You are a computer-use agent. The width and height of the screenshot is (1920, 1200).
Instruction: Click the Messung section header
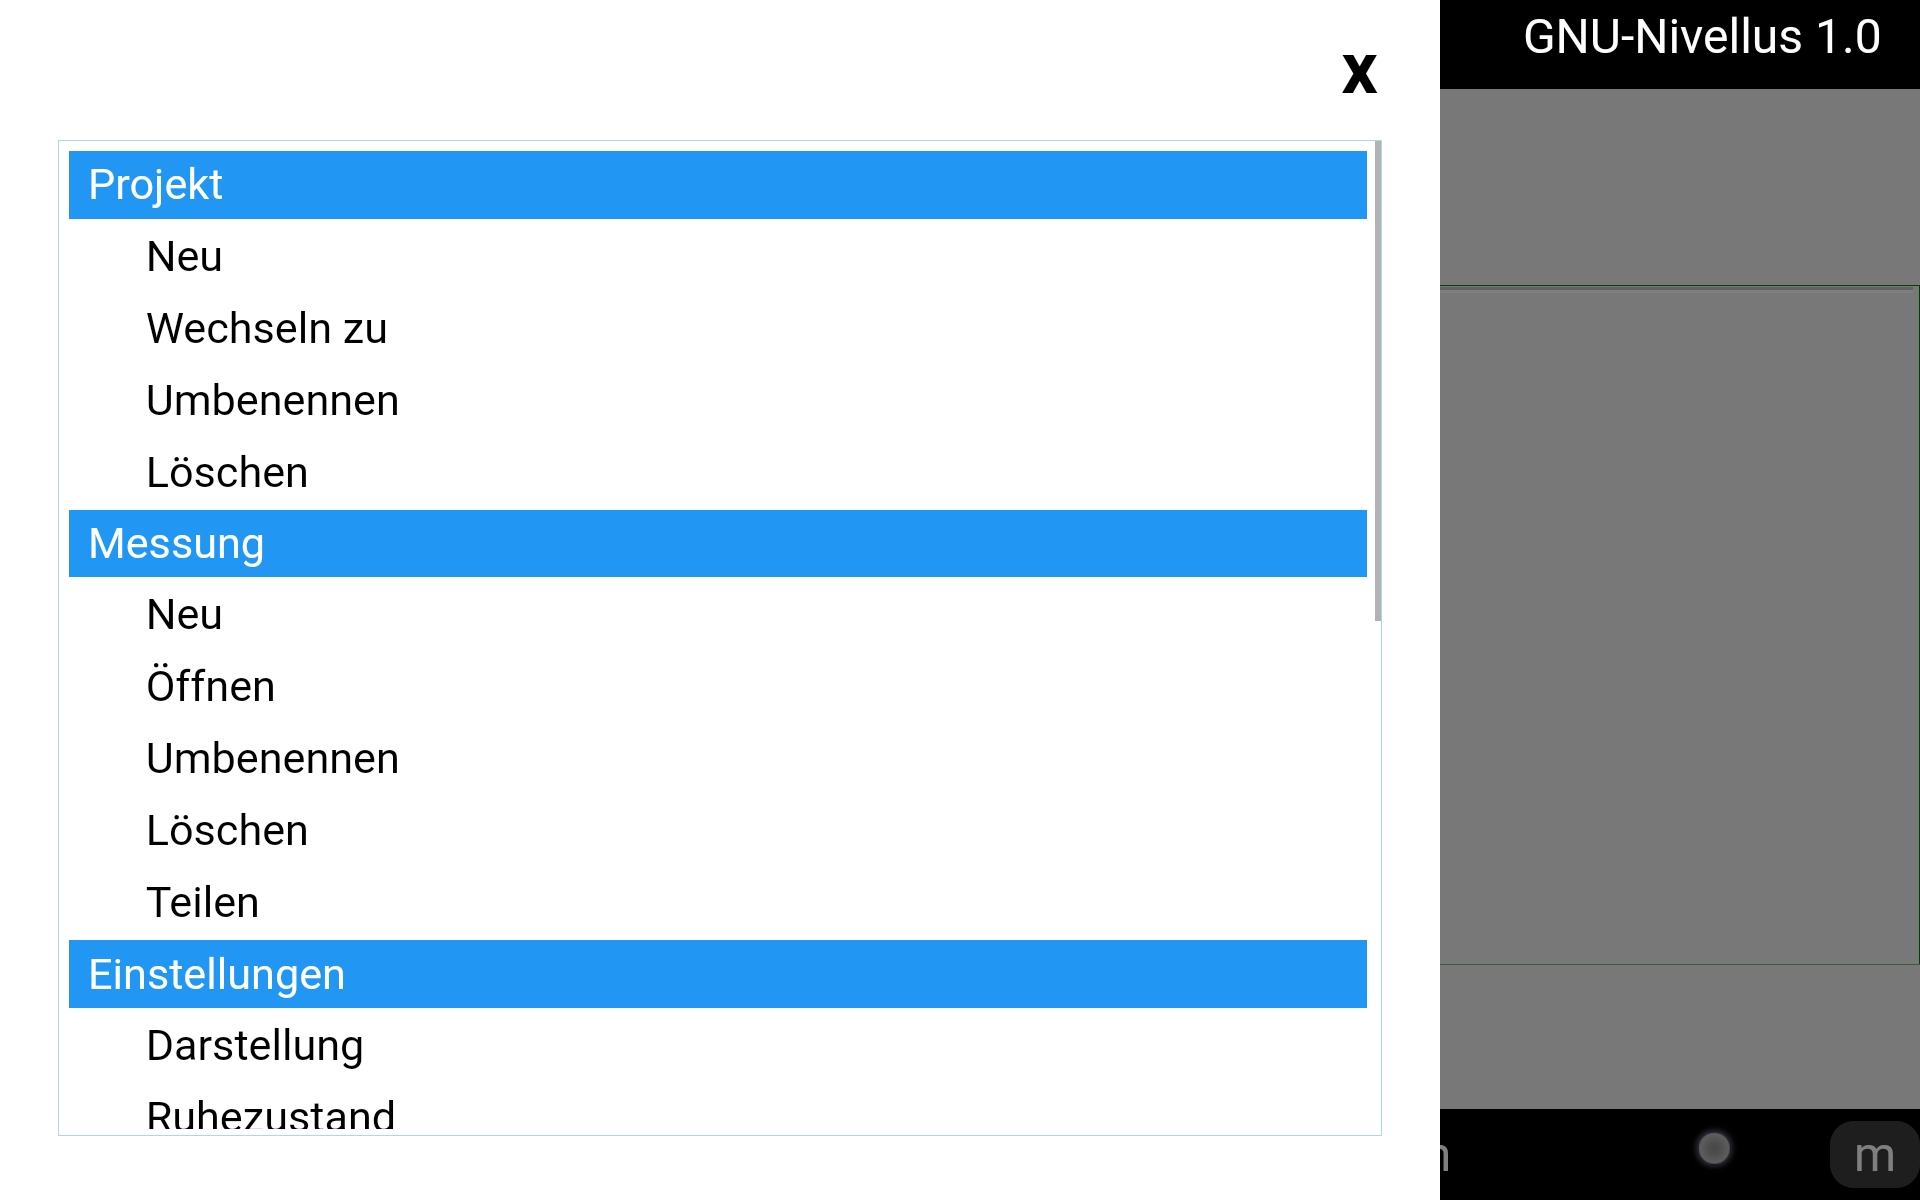[x=717, y=543]
